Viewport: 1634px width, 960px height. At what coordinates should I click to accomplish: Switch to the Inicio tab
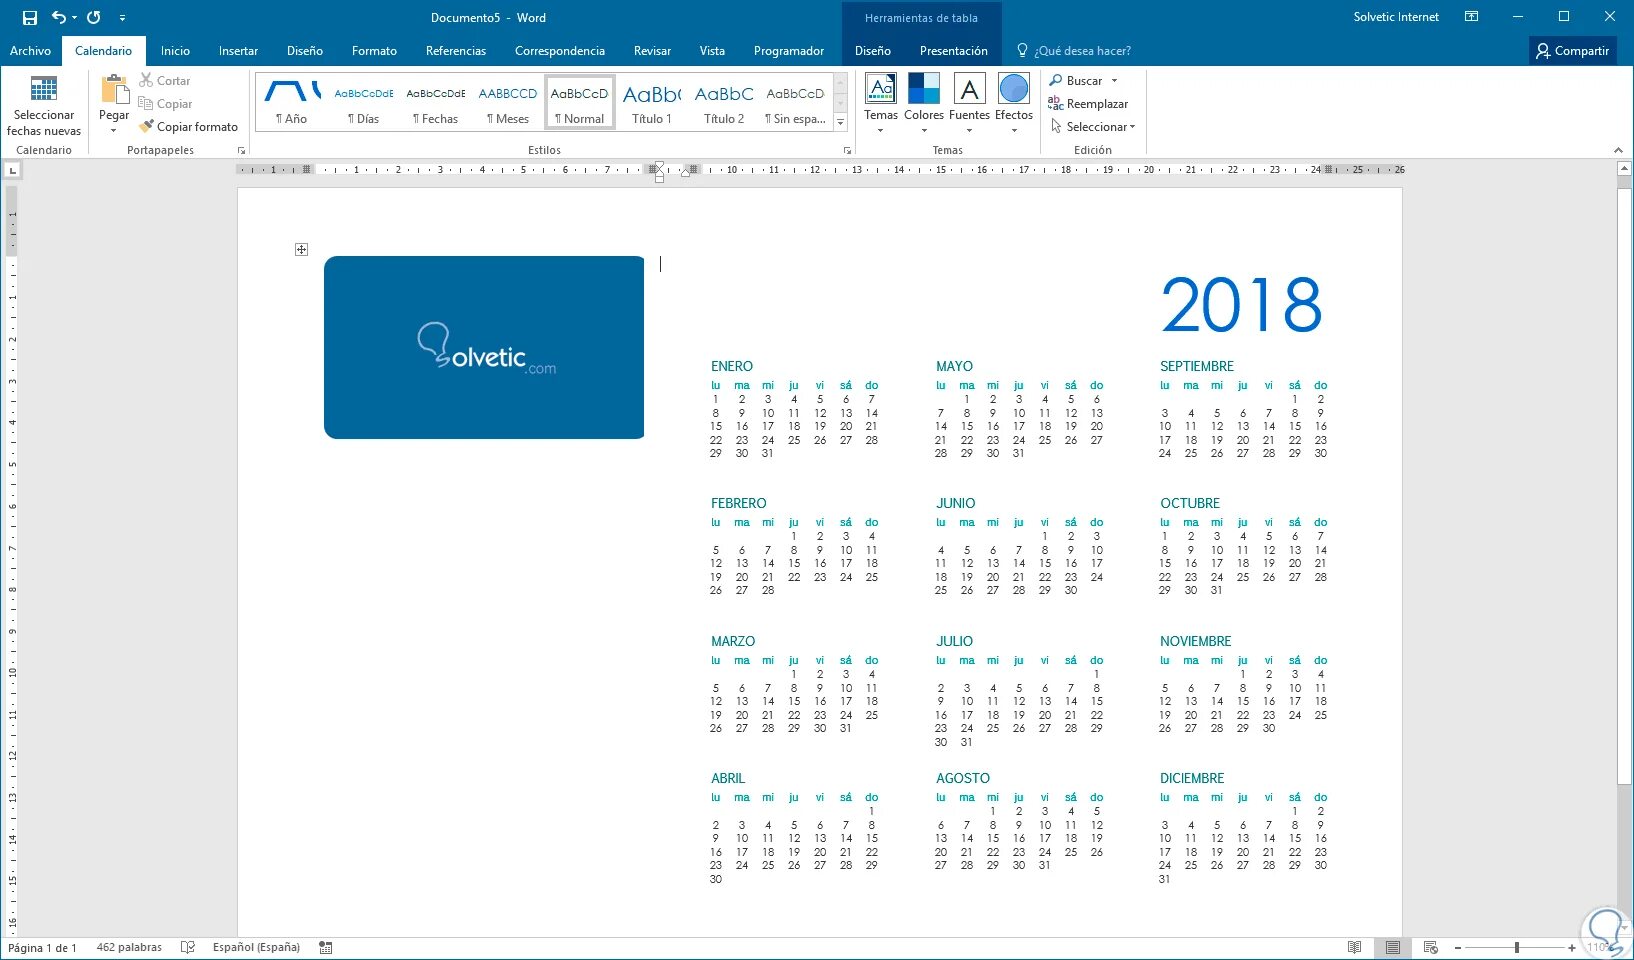[x=175, y=50]
